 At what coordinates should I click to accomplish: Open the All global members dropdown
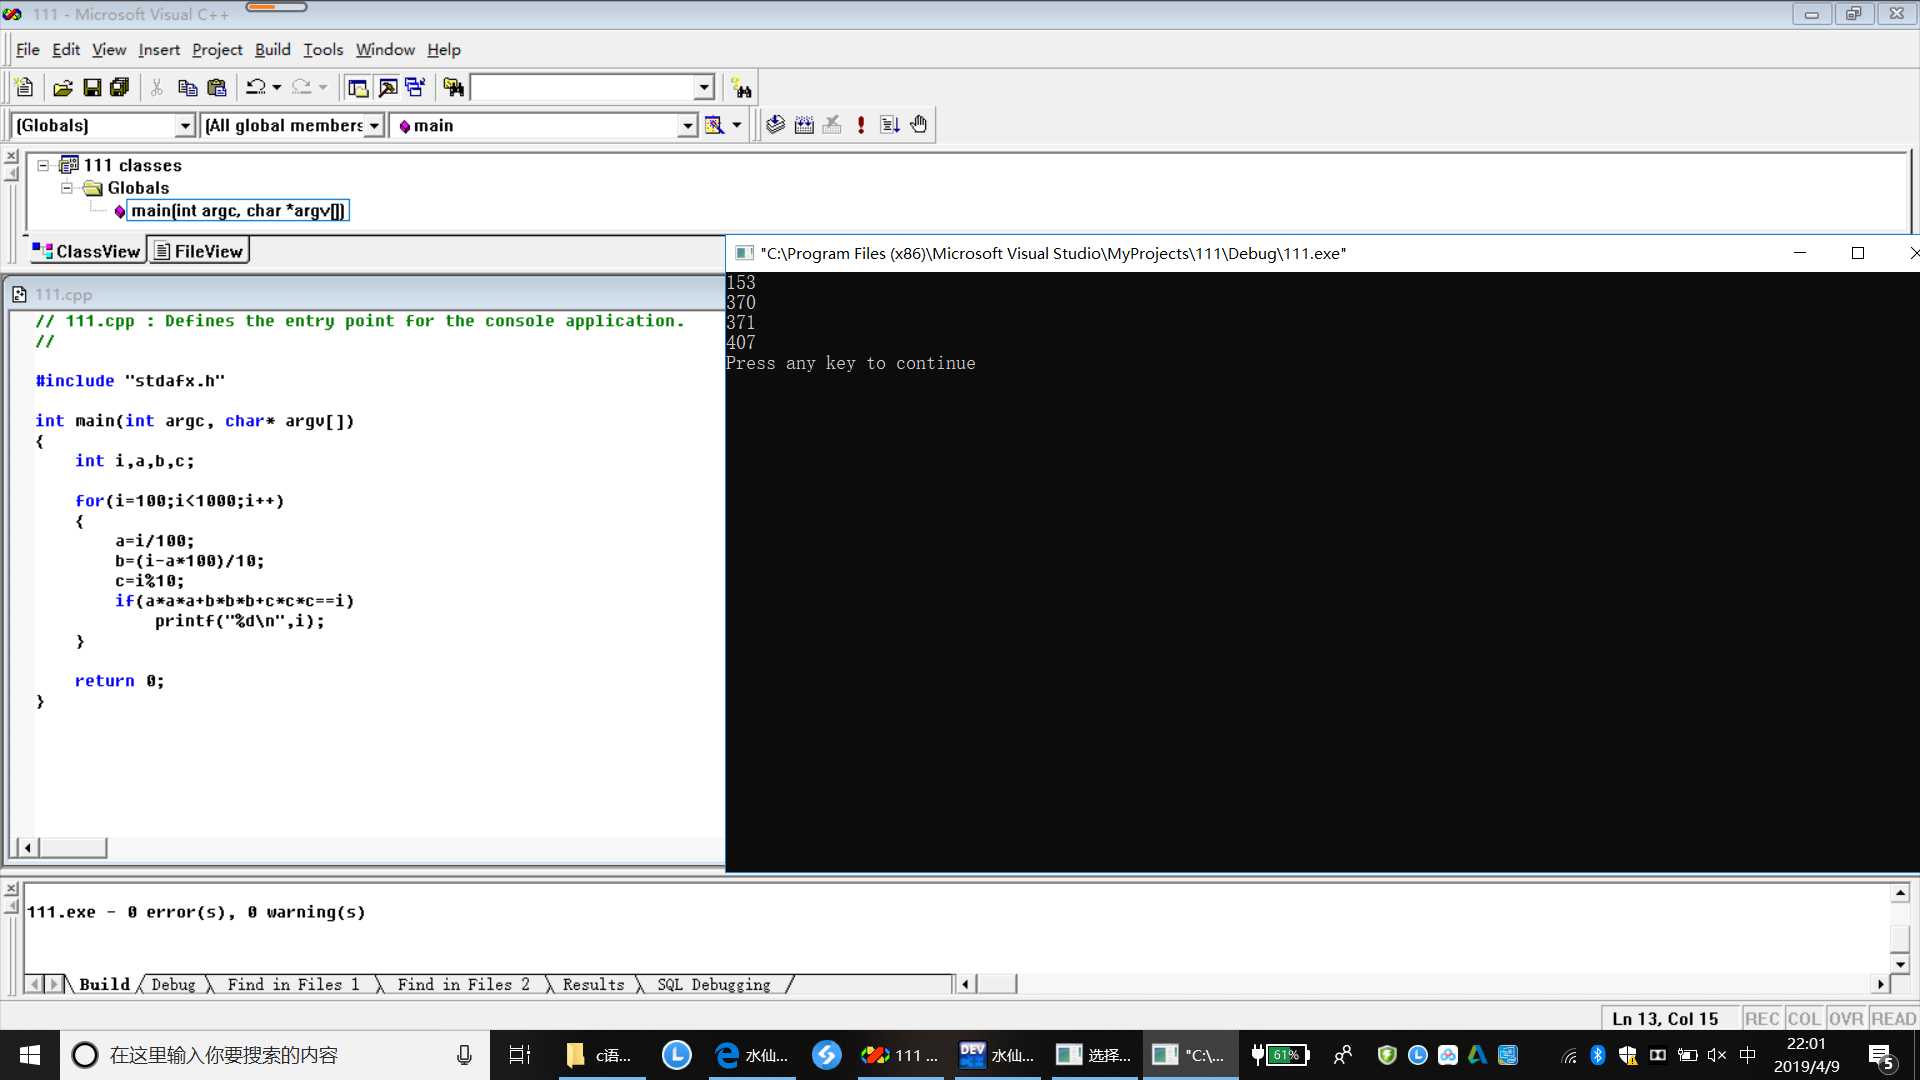coord(374,125)
